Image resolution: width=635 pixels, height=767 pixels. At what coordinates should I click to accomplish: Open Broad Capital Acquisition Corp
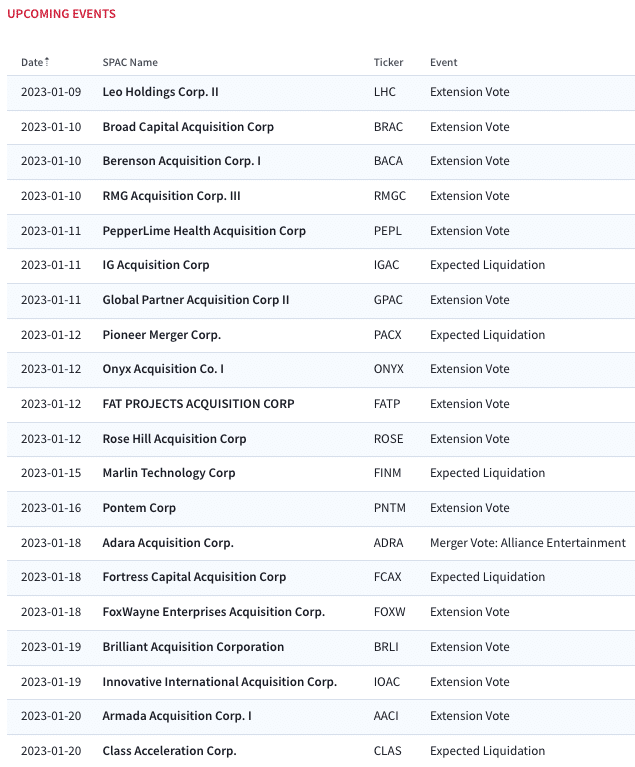click(x=188, y=127)
